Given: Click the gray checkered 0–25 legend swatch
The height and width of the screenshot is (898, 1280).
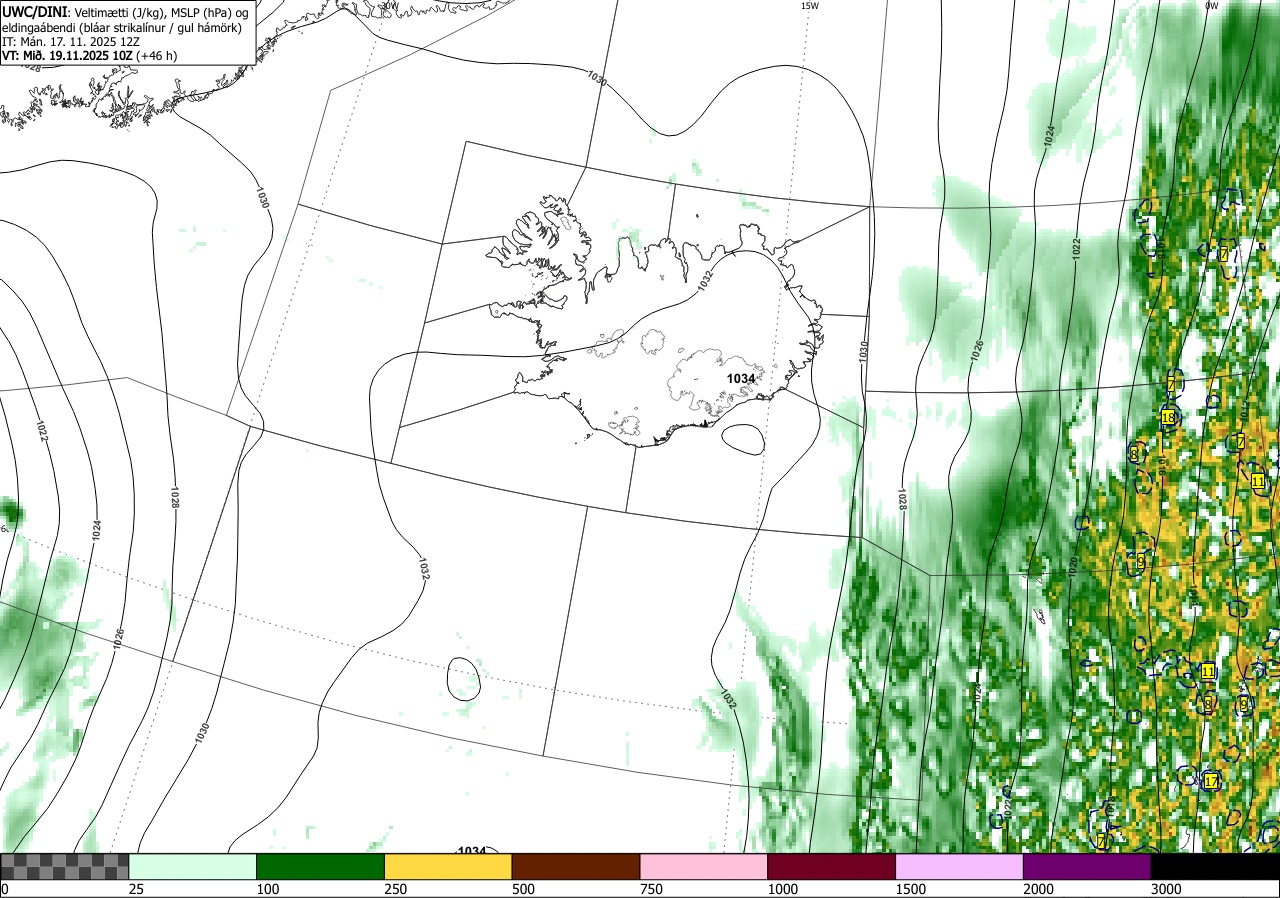Looking at the screenshot, I should (x=65, y=866).
